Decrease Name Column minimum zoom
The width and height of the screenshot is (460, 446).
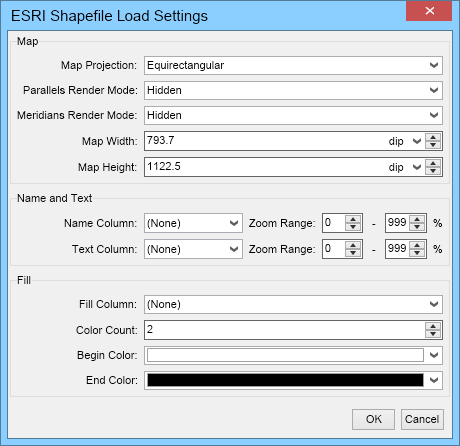[353, 227]
